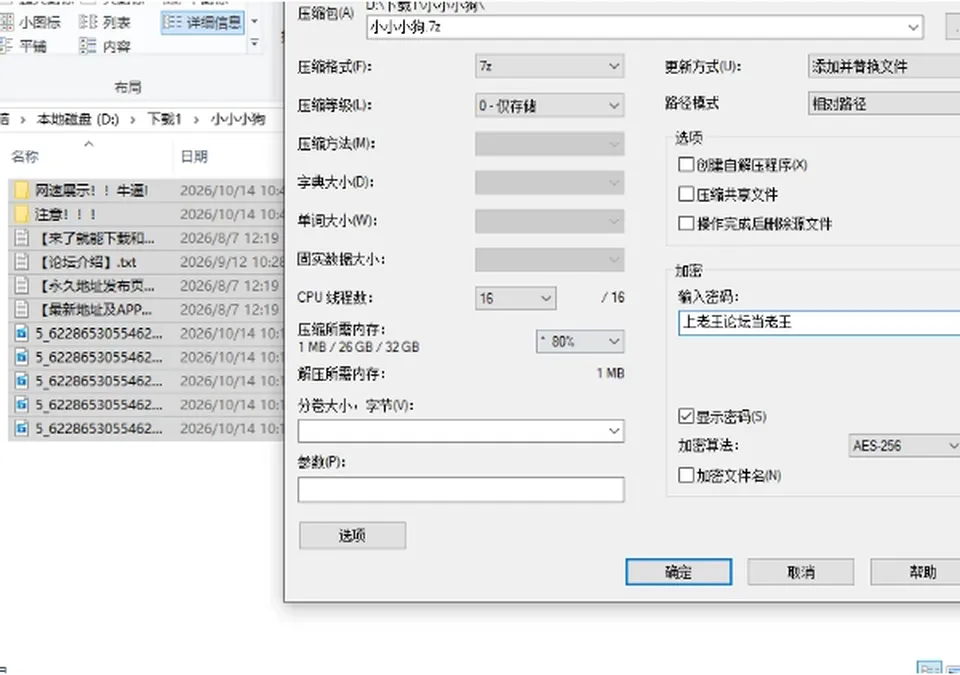Image resolution: width=960 pixels, height=675 pixels.
Task: Click 小小小狗 in the Explorer breadcrumb
Action: (x=238, y=119)
